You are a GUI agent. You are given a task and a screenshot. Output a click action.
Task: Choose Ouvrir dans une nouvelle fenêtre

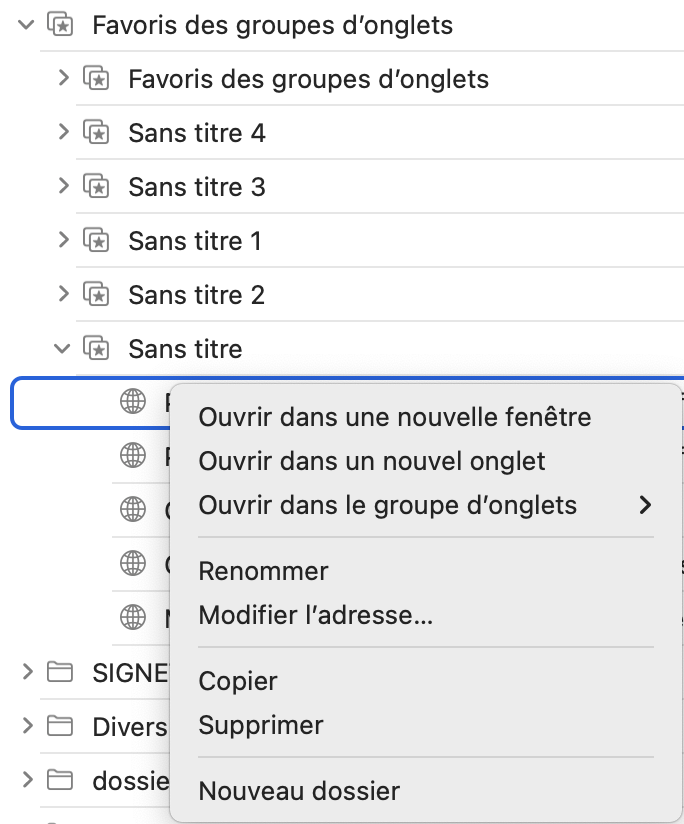coord(395,417)
